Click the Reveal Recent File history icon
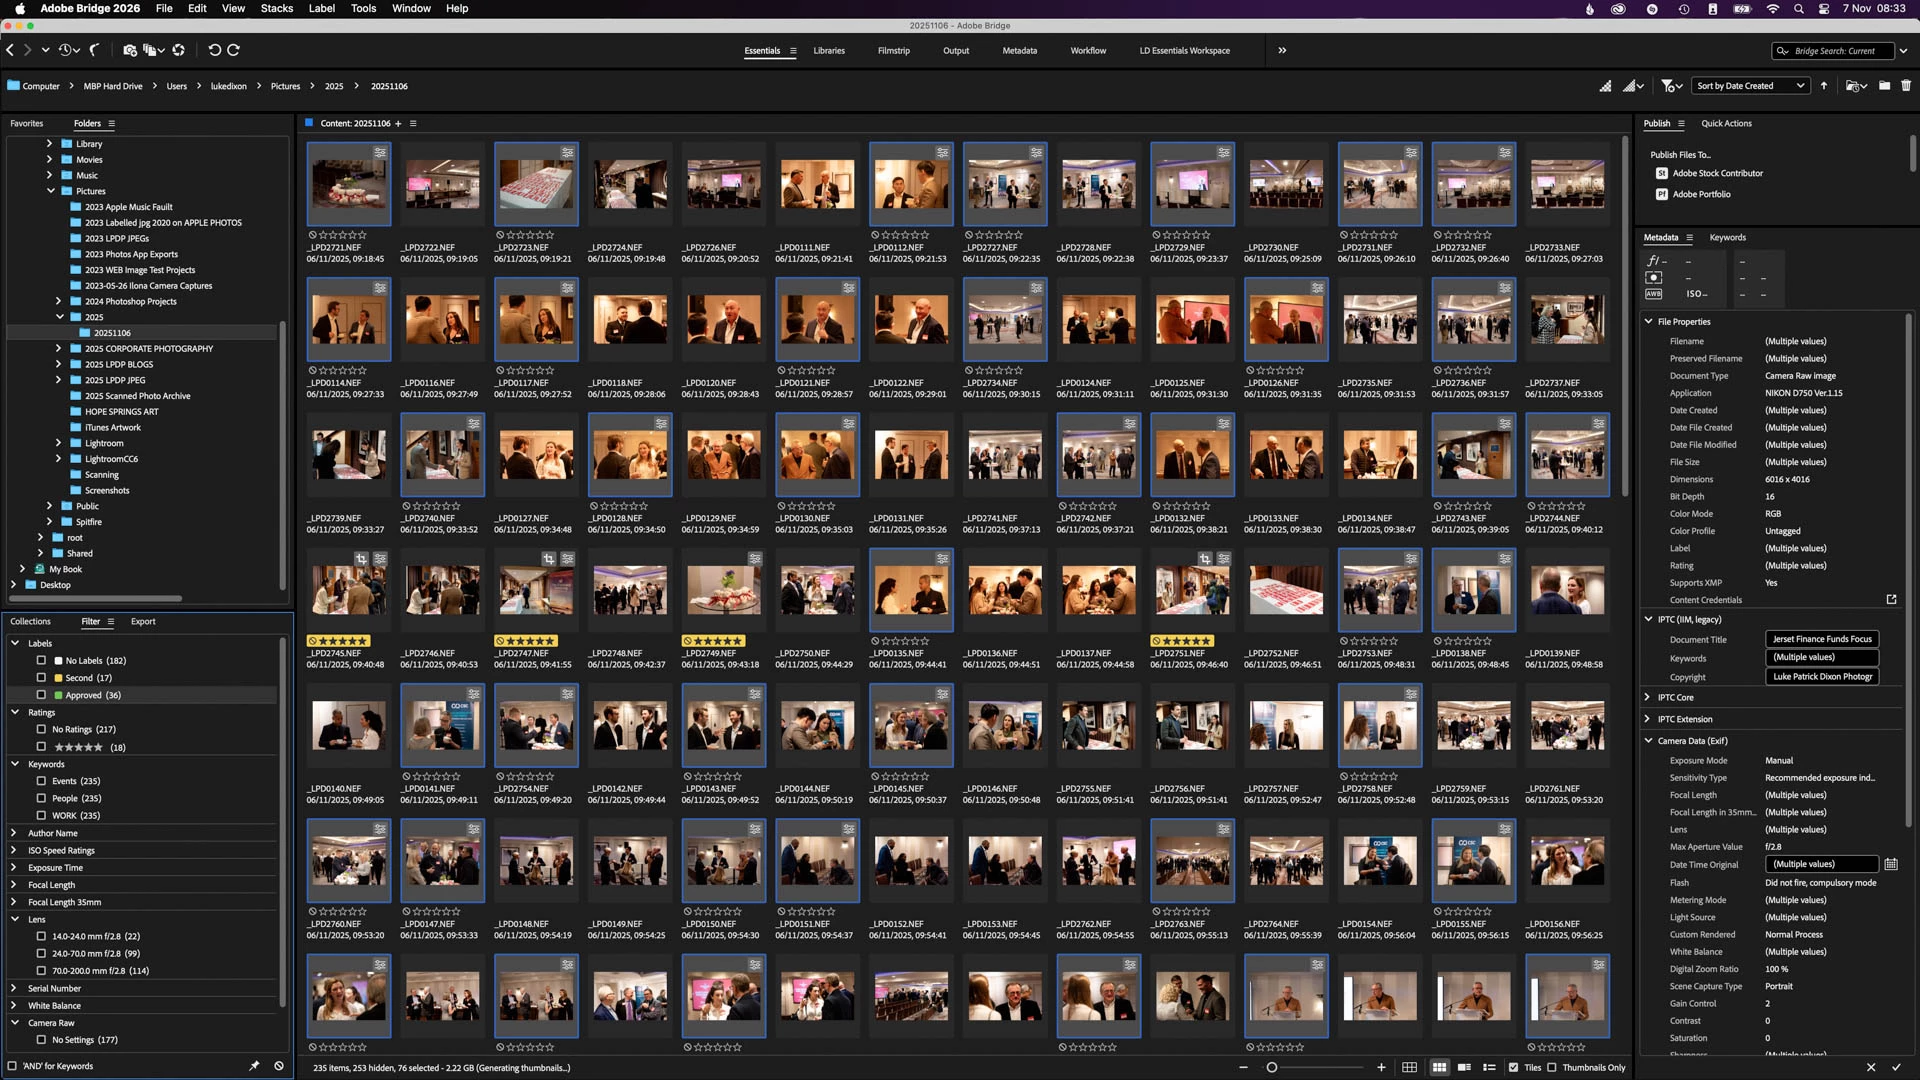1920x1080 pixels. (67, 50)
